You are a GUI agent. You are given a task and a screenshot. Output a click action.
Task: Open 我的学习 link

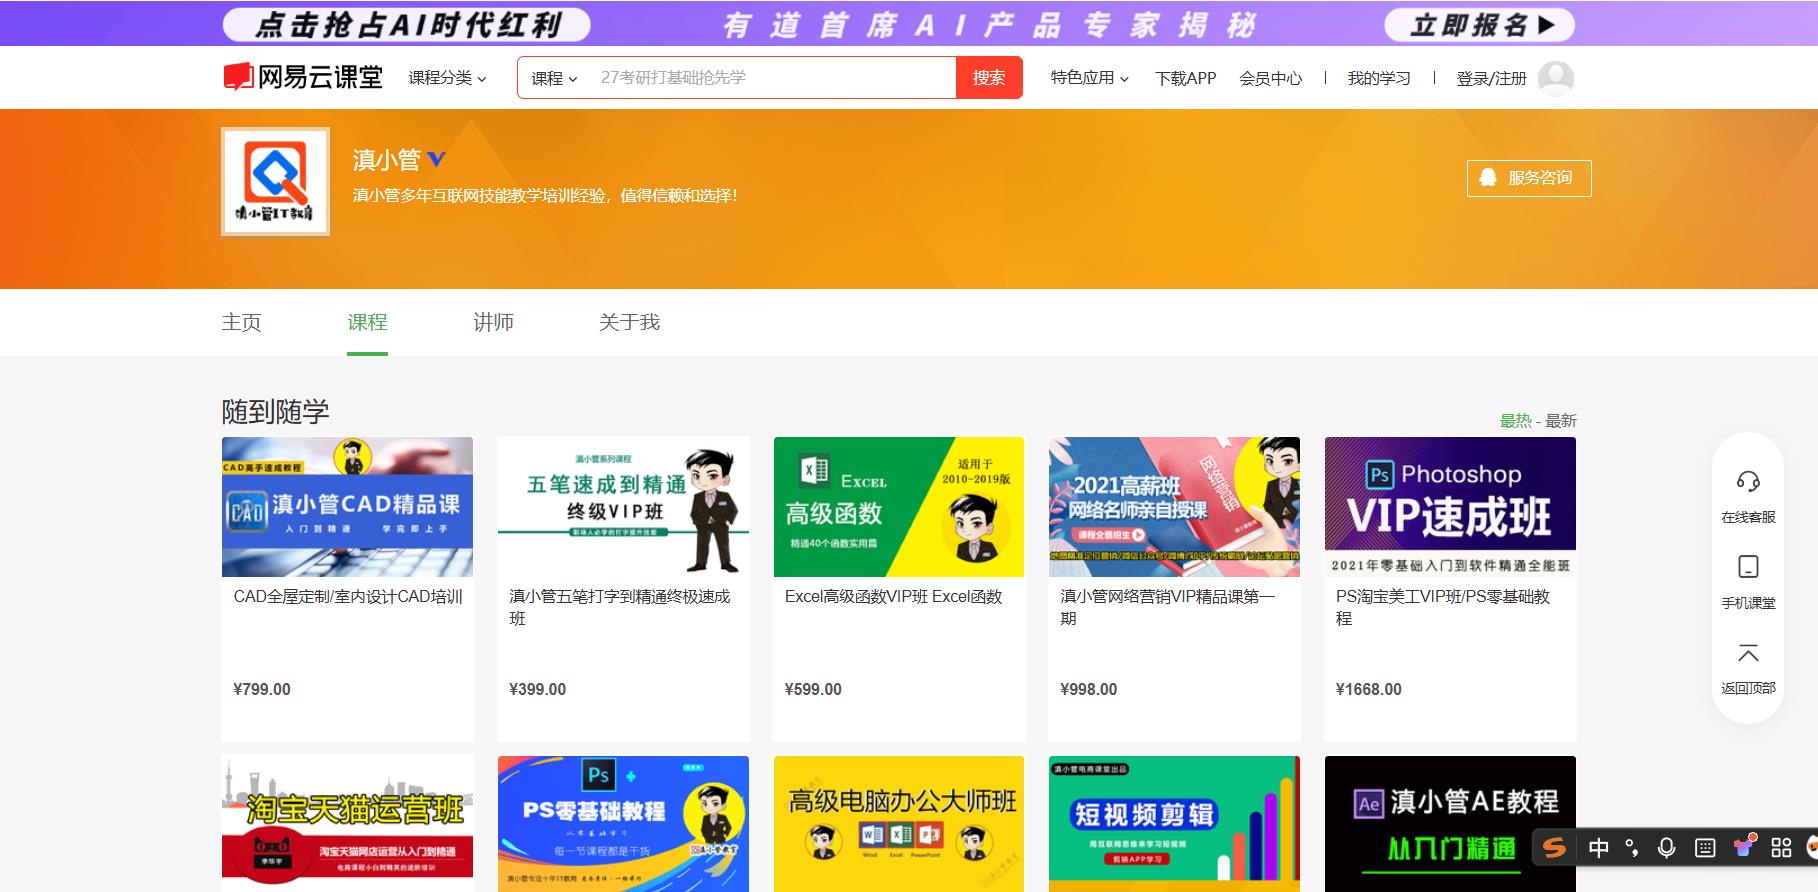[1378, 78]
